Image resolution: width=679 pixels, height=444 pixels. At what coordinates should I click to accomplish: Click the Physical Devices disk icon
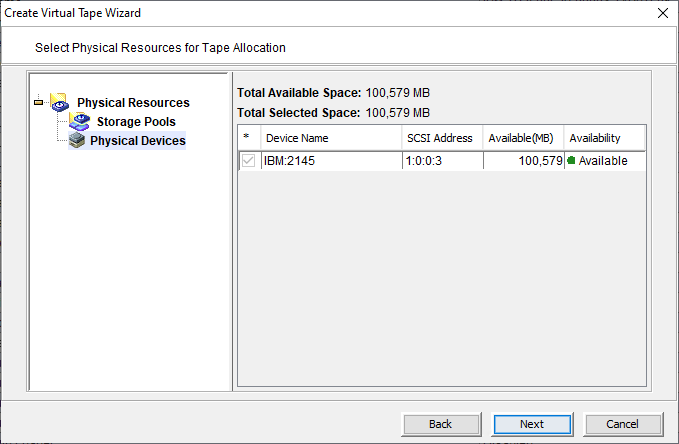[77, 140]
